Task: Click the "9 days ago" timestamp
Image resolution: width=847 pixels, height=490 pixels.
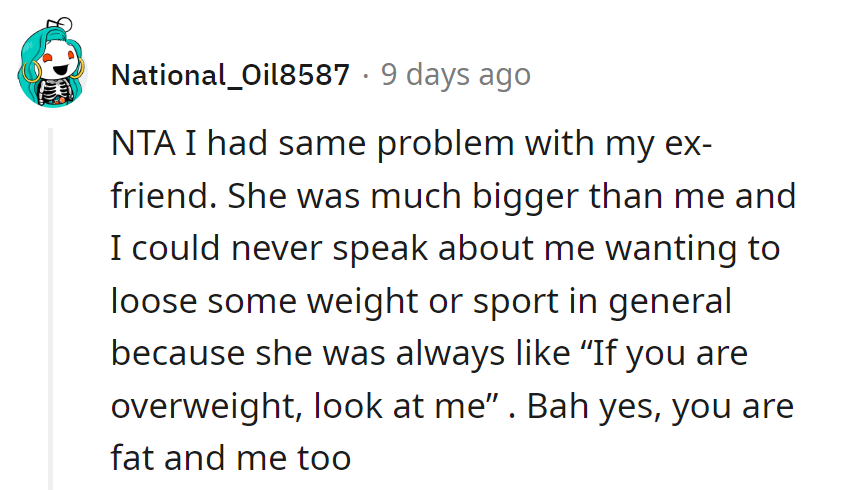Action: click(x=455, y=75)
